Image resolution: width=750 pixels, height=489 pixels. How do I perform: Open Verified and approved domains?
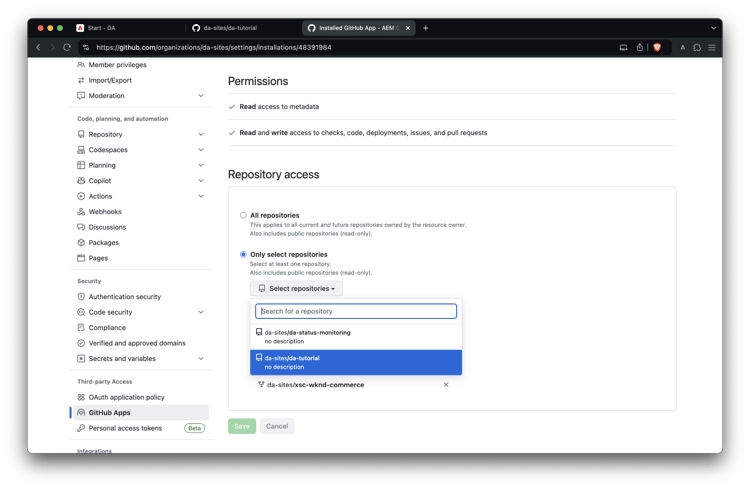point(137,343)
